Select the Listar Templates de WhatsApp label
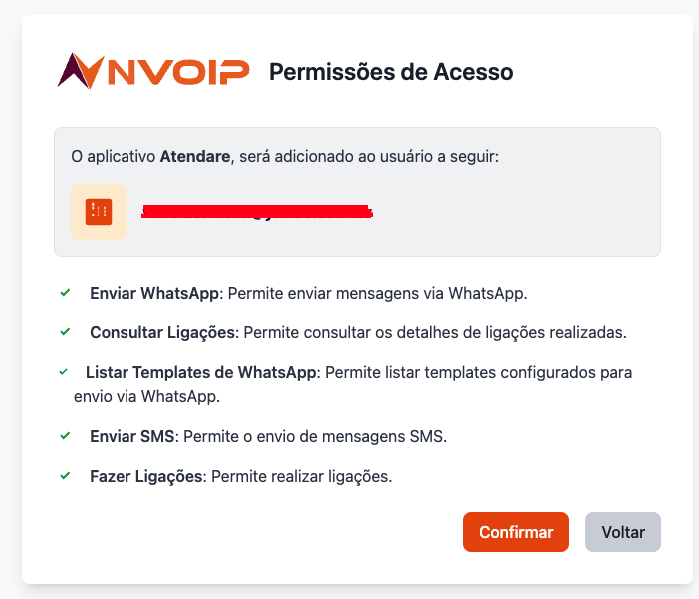The width and height of the screenshot is (699, 599). click(x=201, y=372)
